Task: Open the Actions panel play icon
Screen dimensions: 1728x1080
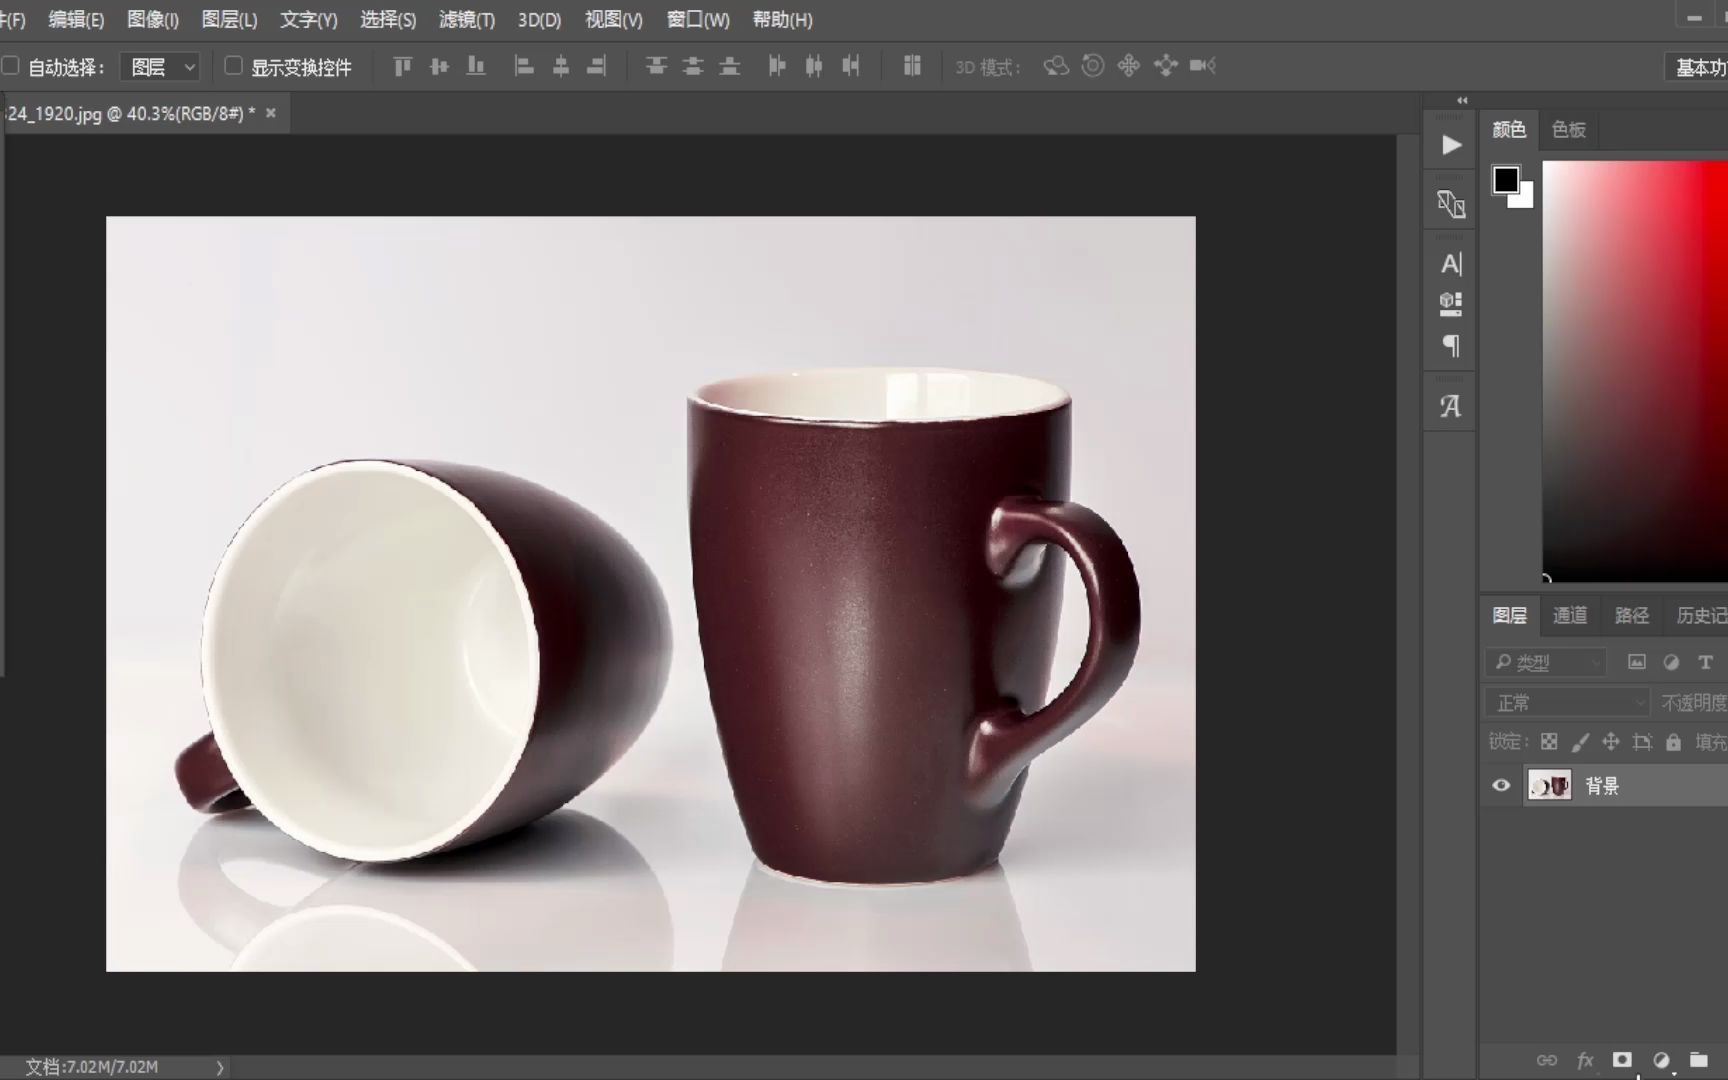Action: coord(1451,145)
